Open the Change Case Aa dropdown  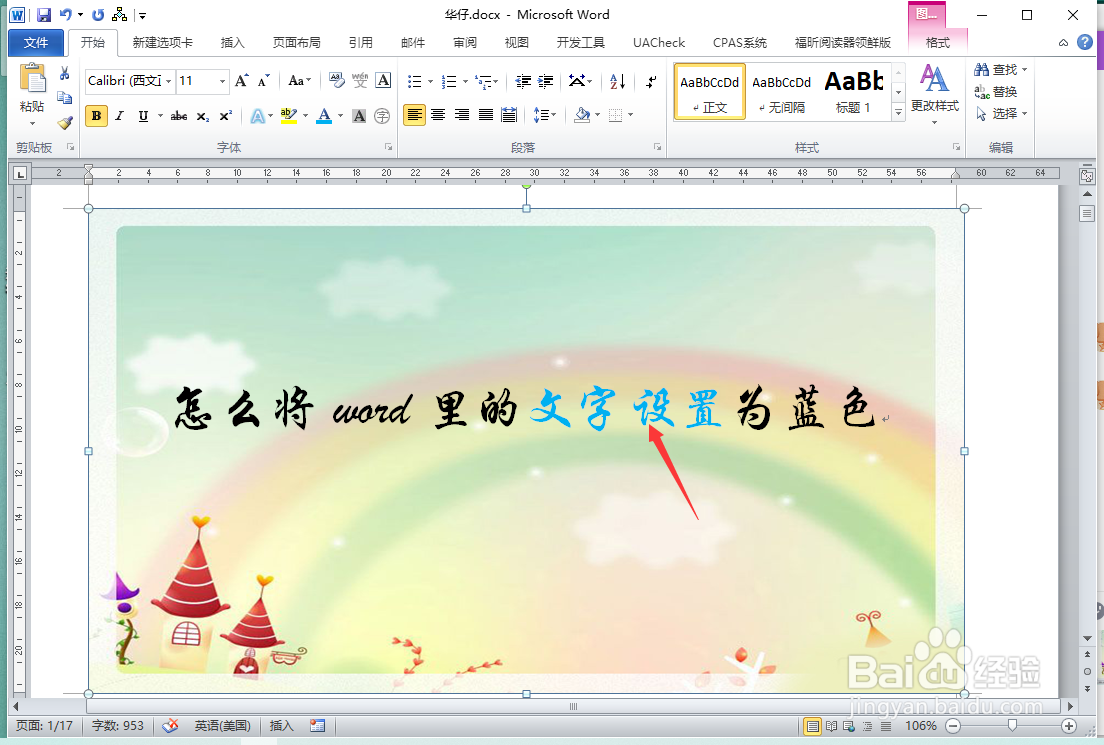[x=299, y=81]
